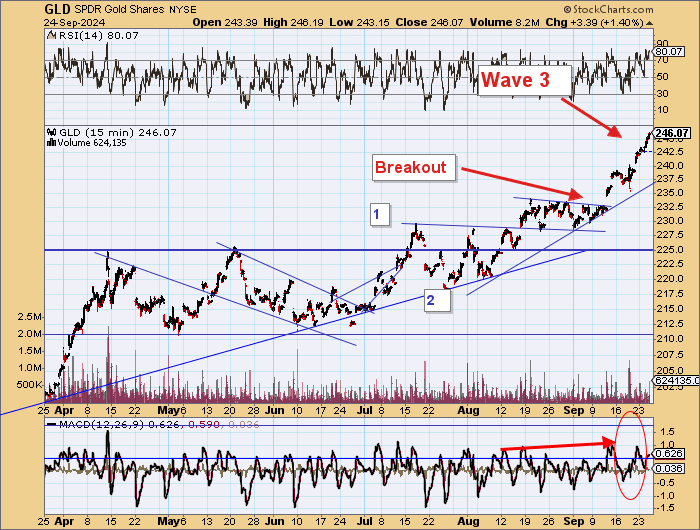Image resolution: width=700 pixels, height=530 pixels.
Task: Click the 237.5 price axis label
Action: pos(671,179)
